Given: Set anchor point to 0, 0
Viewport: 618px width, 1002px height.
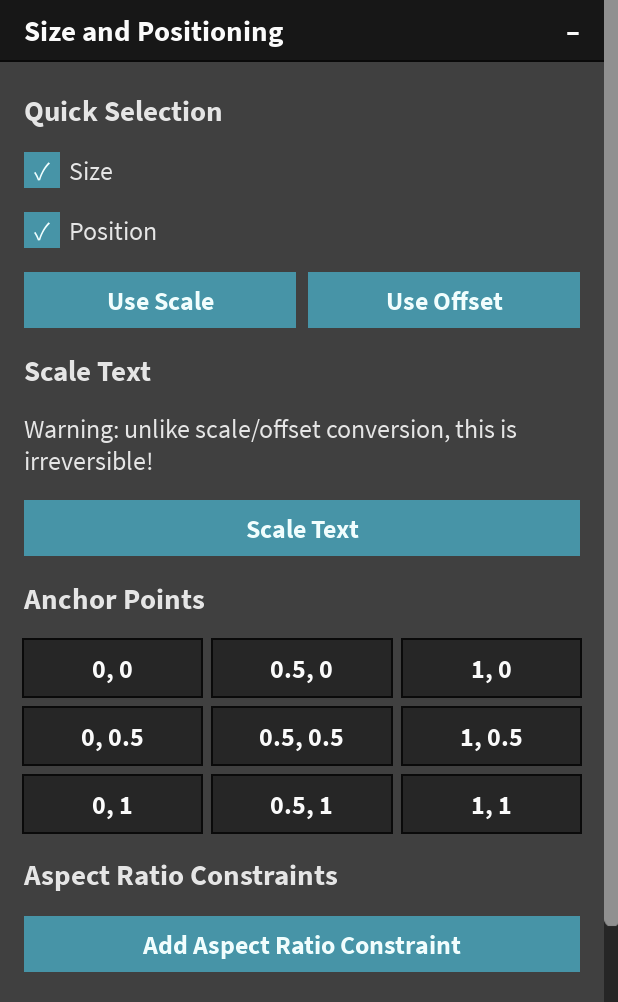Looking at the screenshot, I should [x=113, y=669].
